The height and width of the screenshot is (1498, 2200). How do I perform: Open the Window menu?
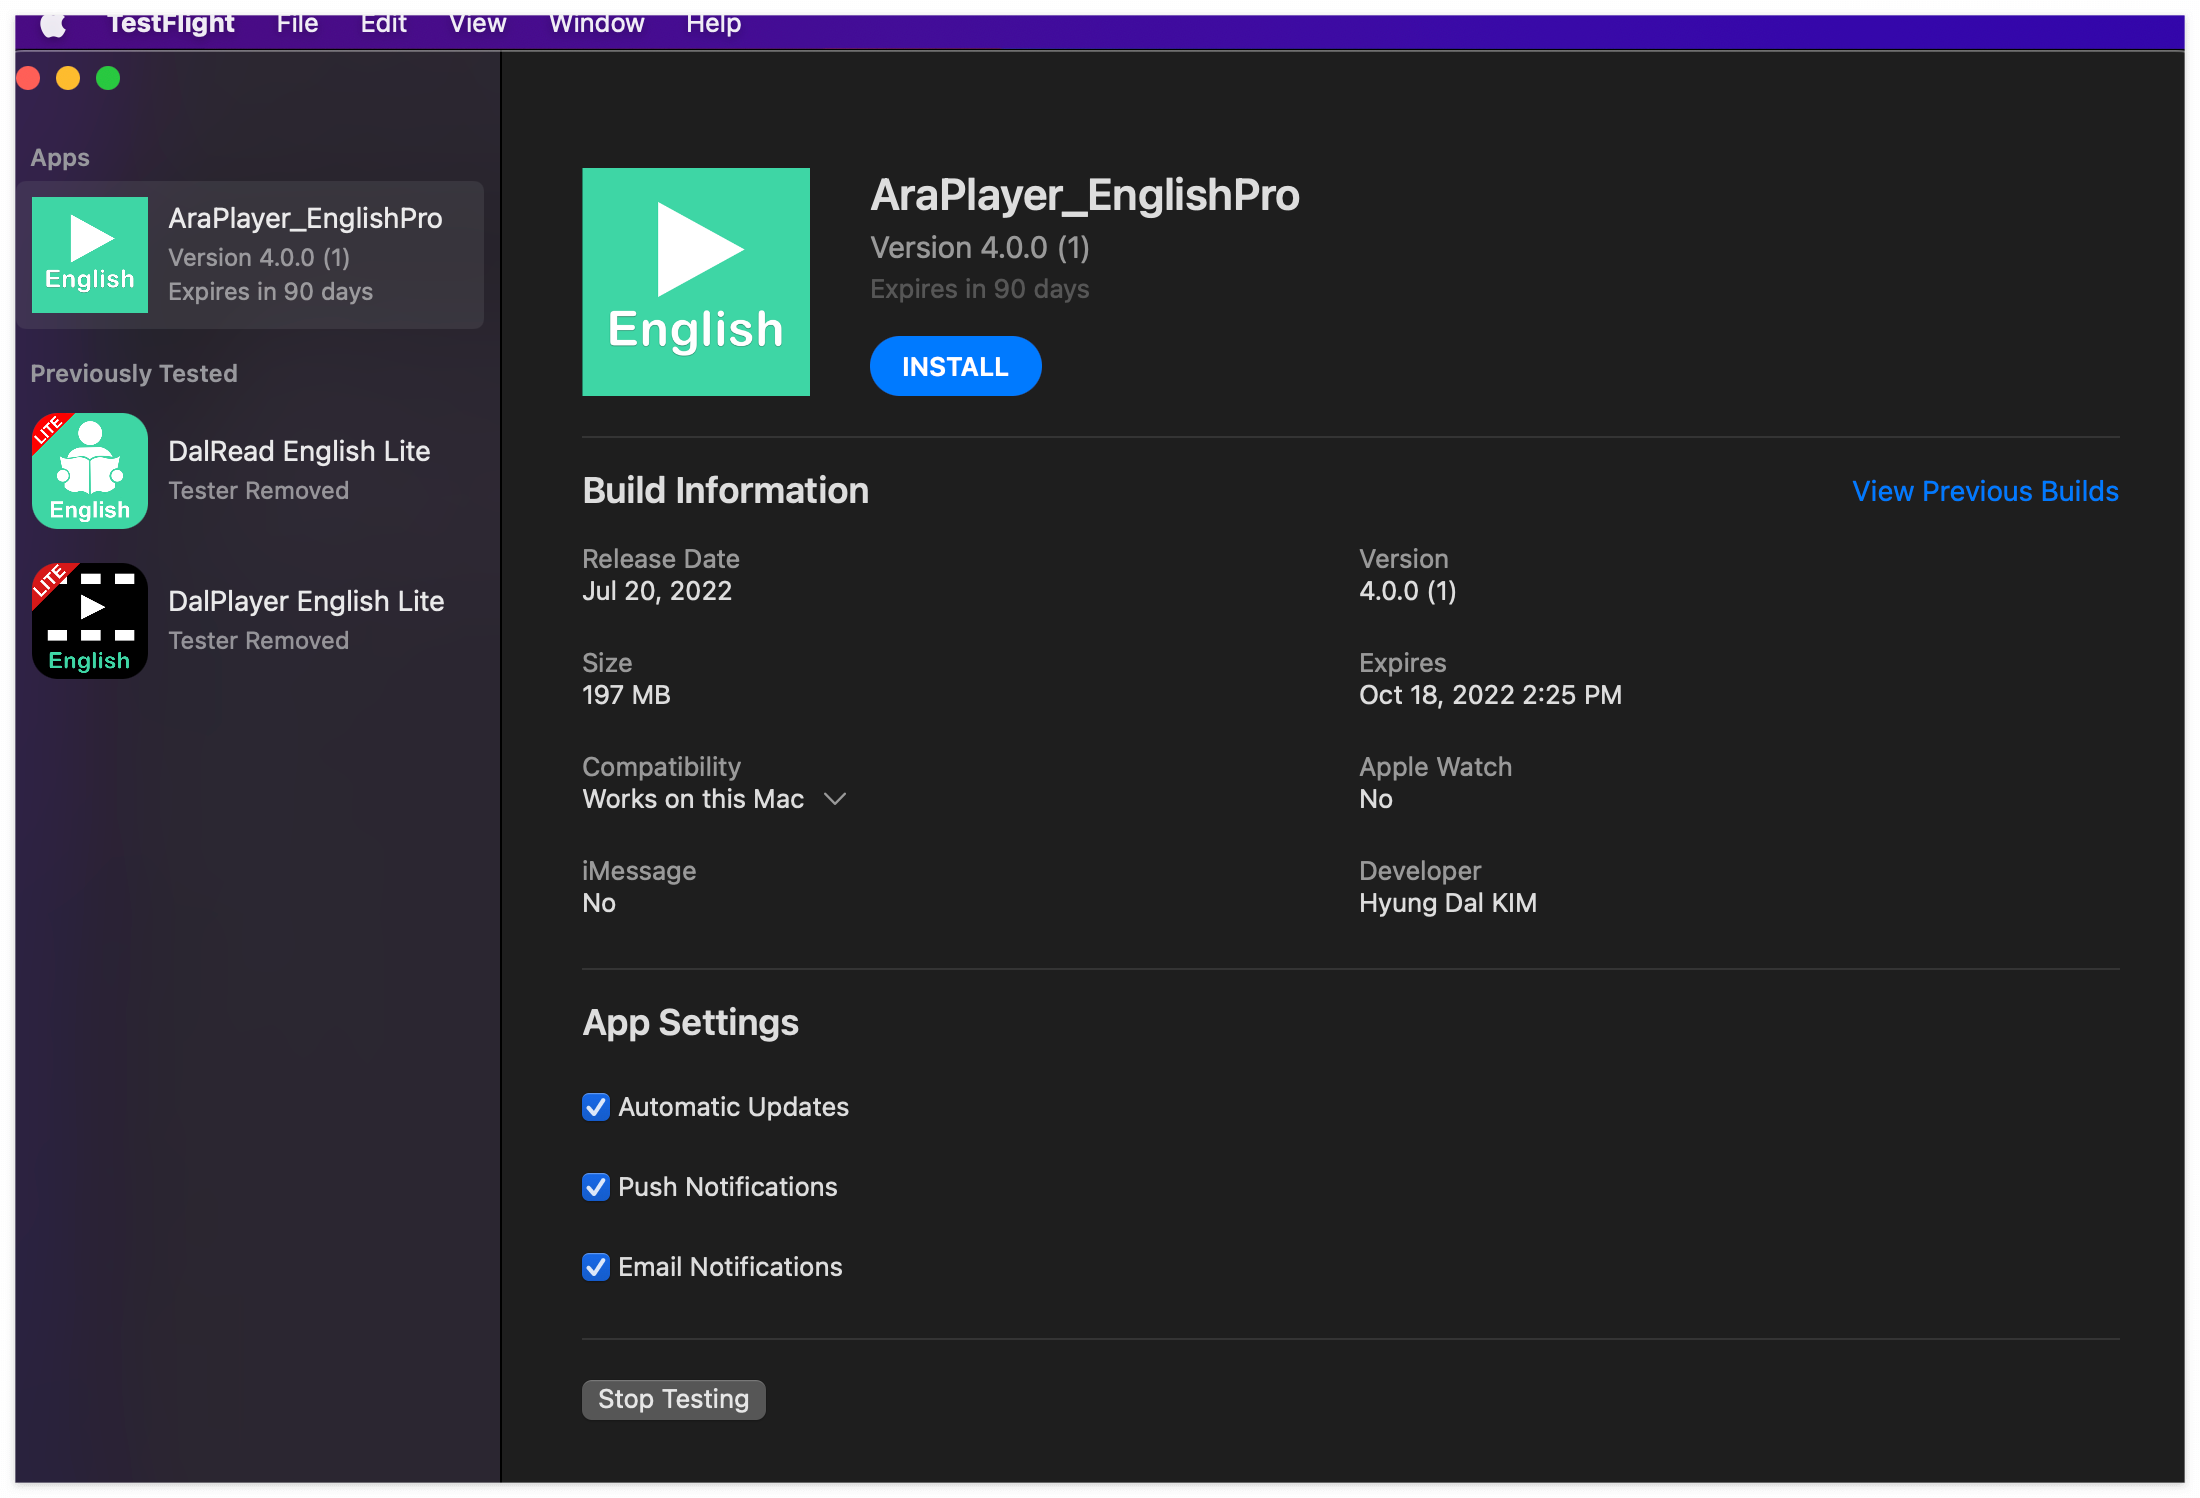[596, 24]
